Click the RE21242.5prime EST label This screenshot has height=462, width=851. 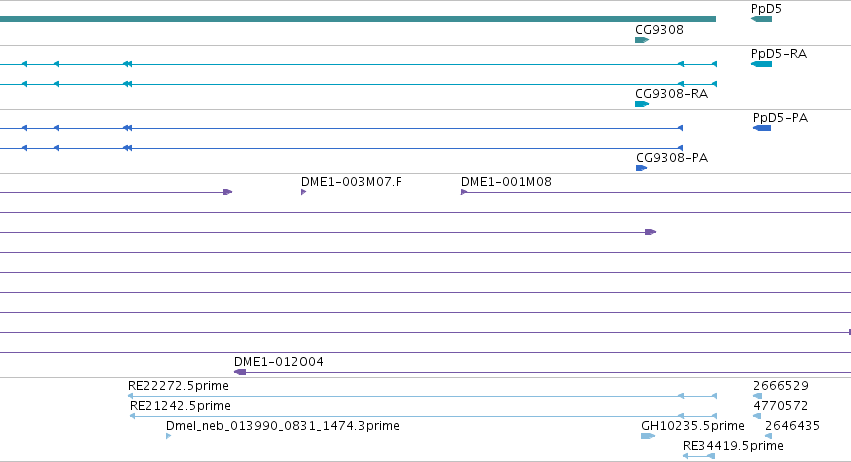180,406
